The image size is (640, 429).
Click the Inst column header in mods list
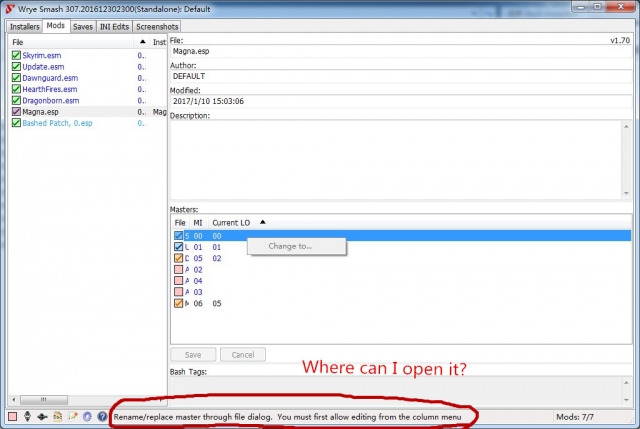pos(159,42)
